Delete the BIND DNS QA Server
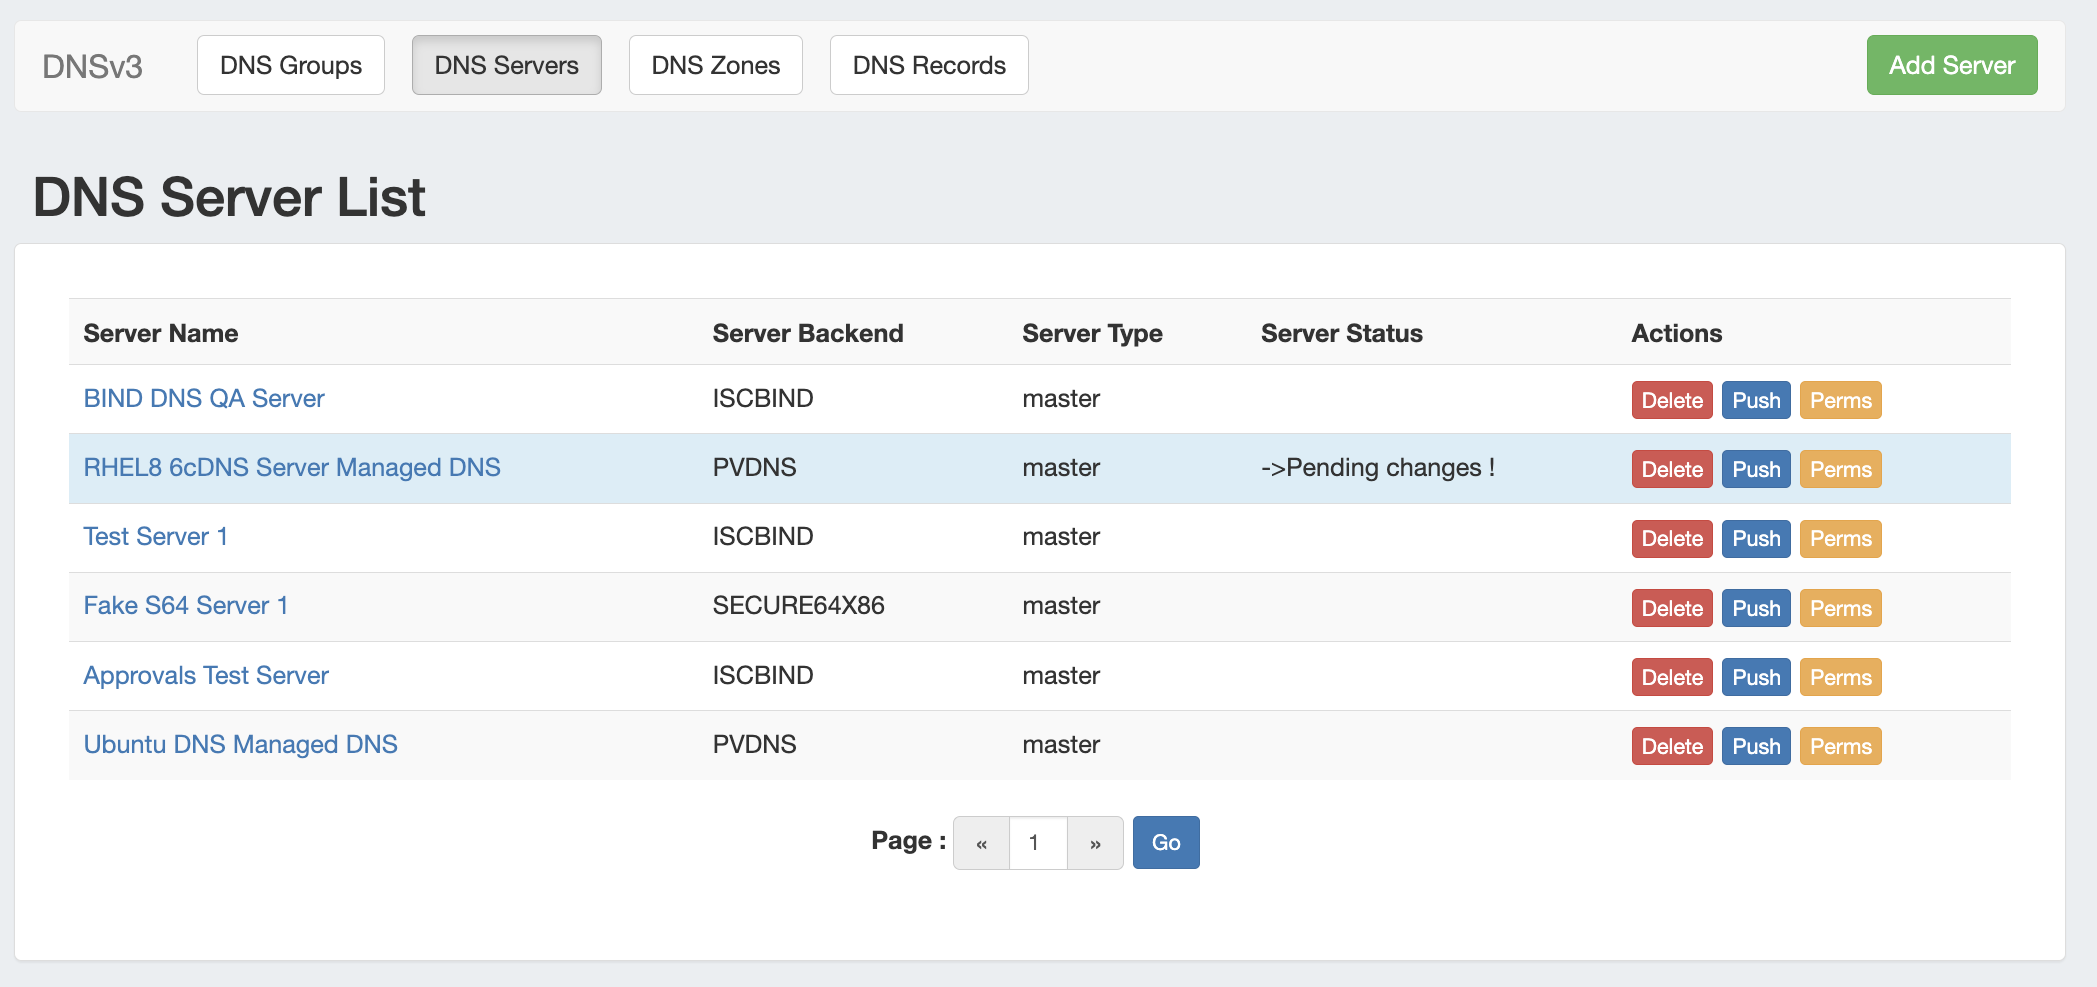The width and height of the screenshot is (2097, 987). coord(1671,400)
